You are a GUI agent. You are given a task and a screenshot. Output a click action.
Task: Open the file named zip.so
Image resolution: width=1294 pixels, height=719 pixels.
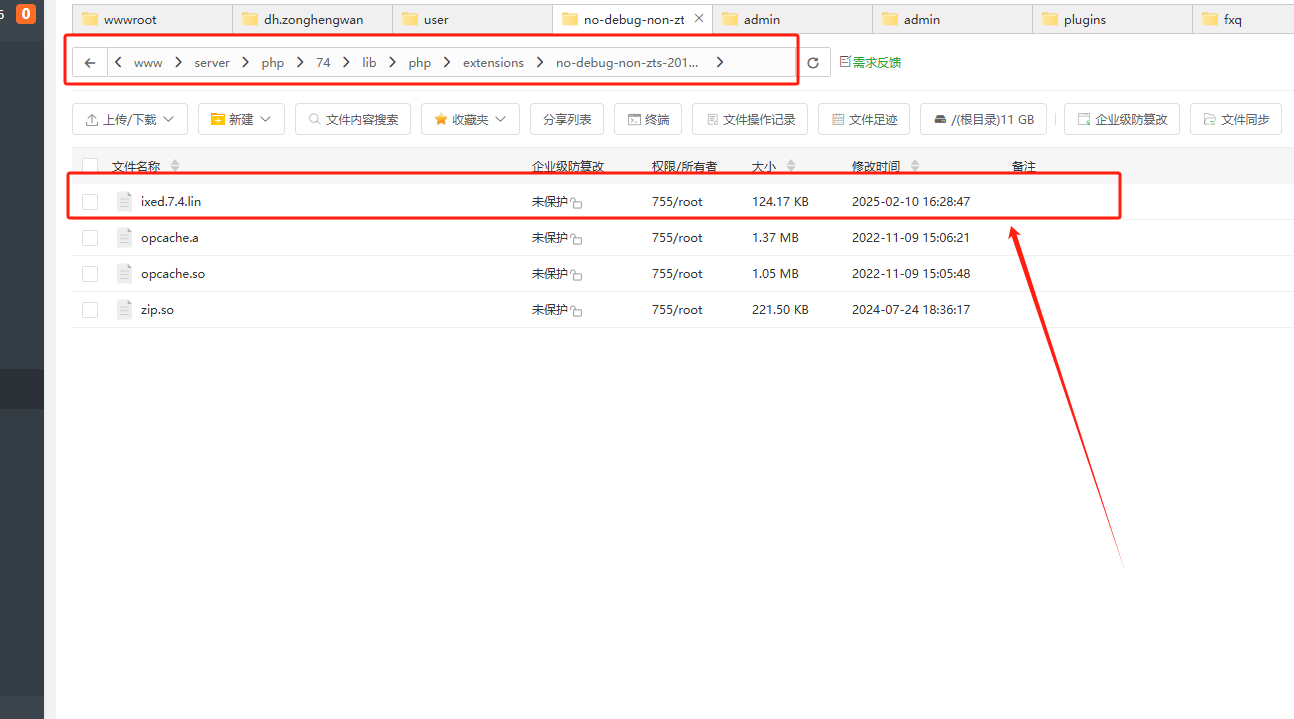click(157, 310)
